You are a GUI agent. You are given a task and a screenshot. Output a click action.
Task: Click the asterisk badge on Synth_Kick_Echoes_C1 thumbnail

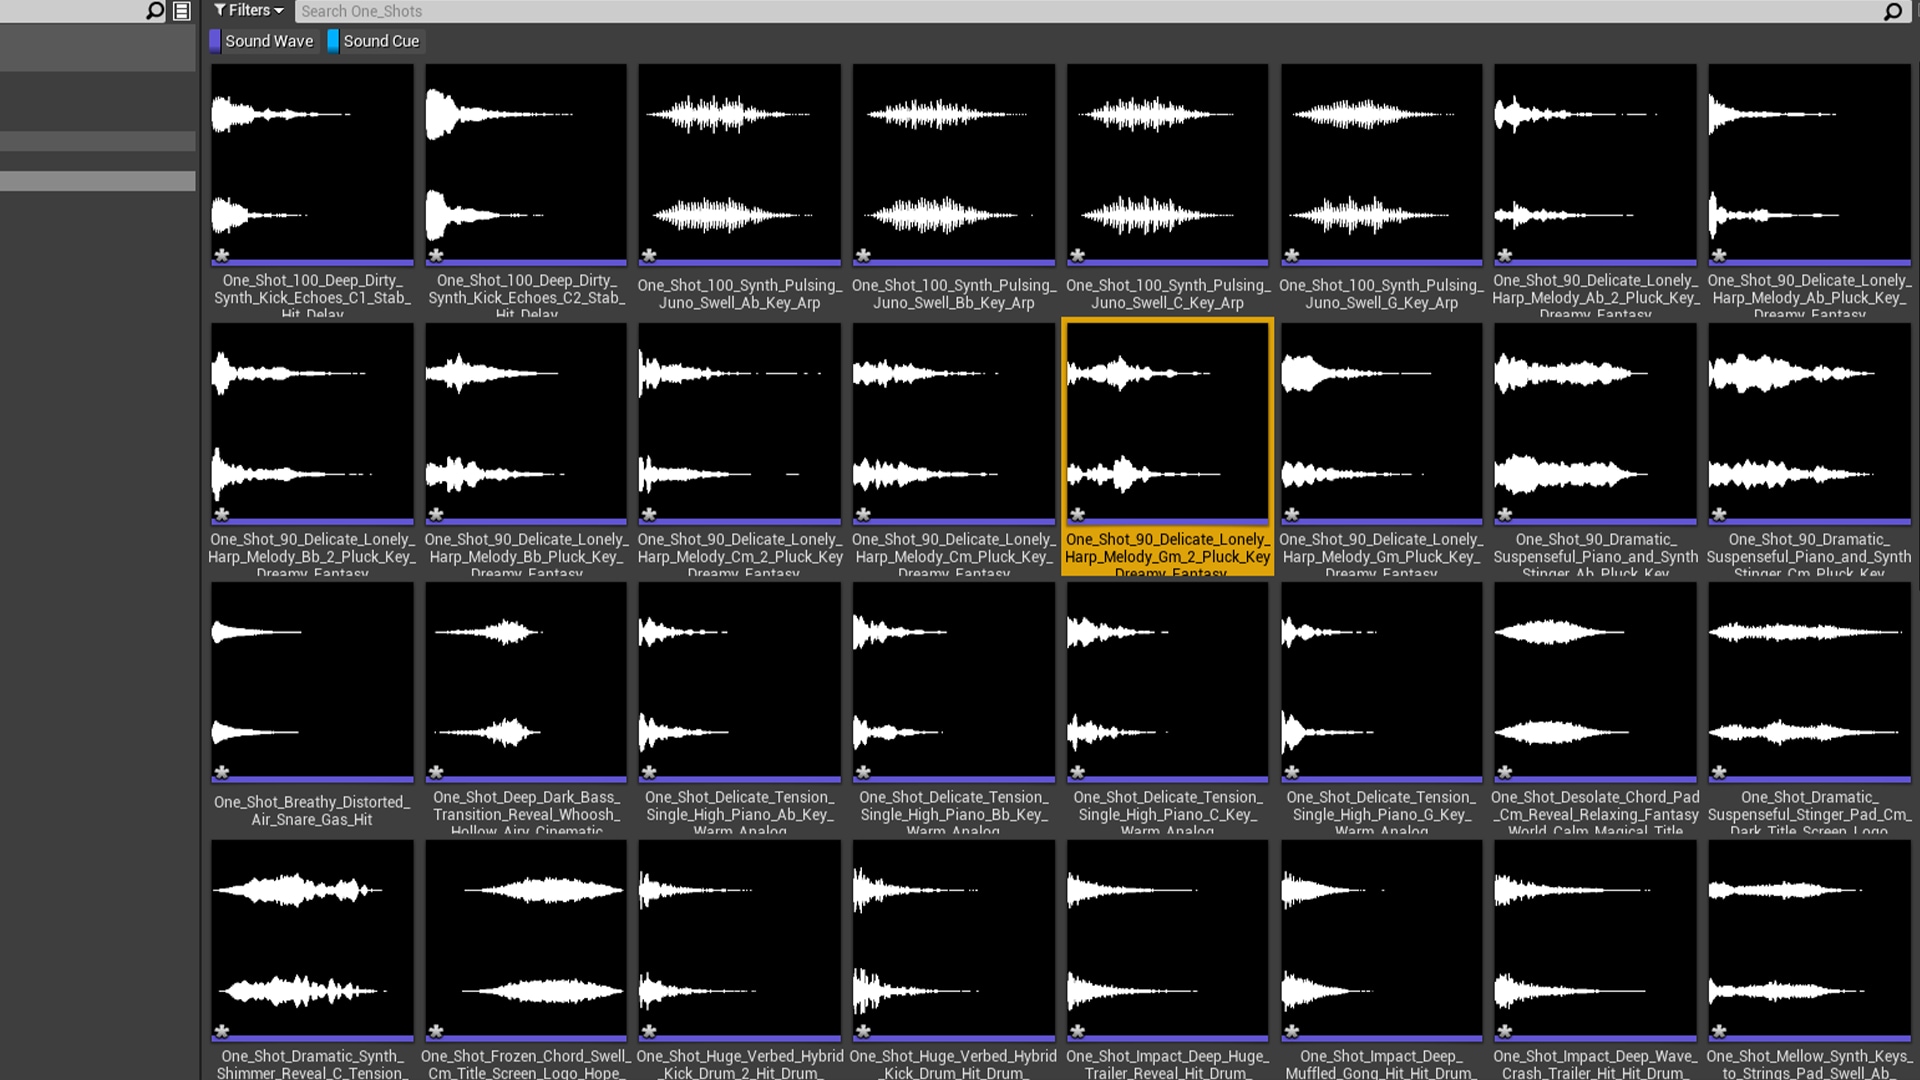coord(222,255)
